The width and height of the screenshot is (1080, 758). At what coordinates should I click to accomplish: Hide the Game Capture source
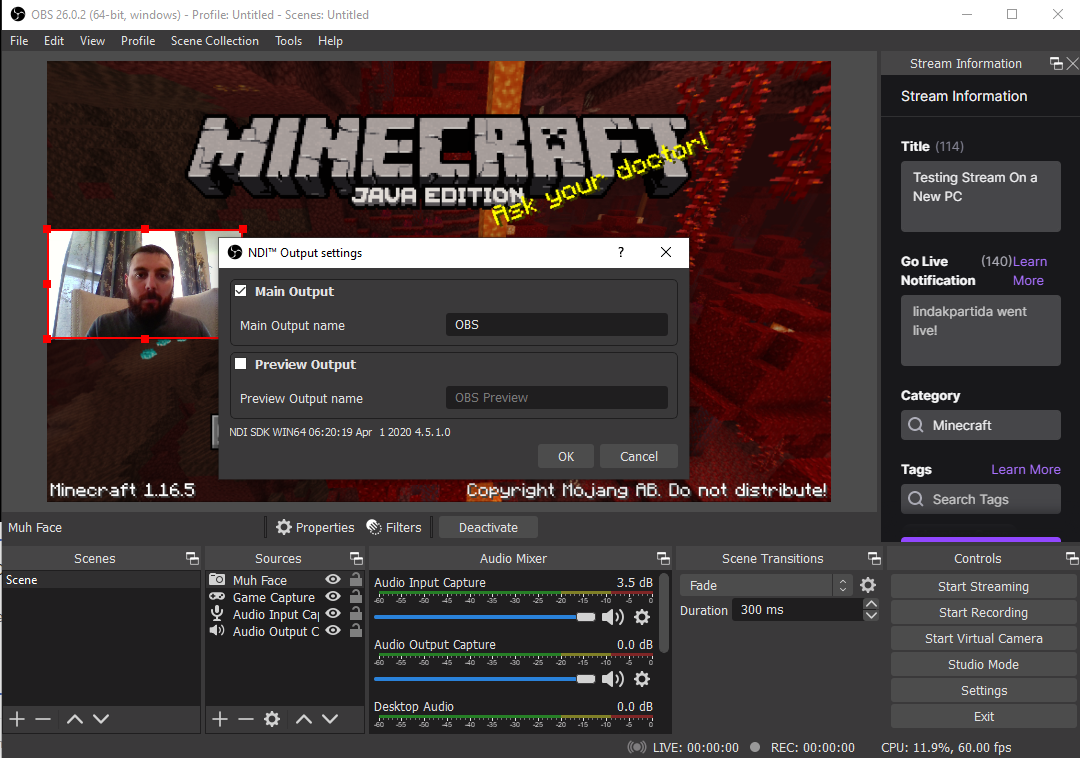pyautogui.click(x=333, y=597)
